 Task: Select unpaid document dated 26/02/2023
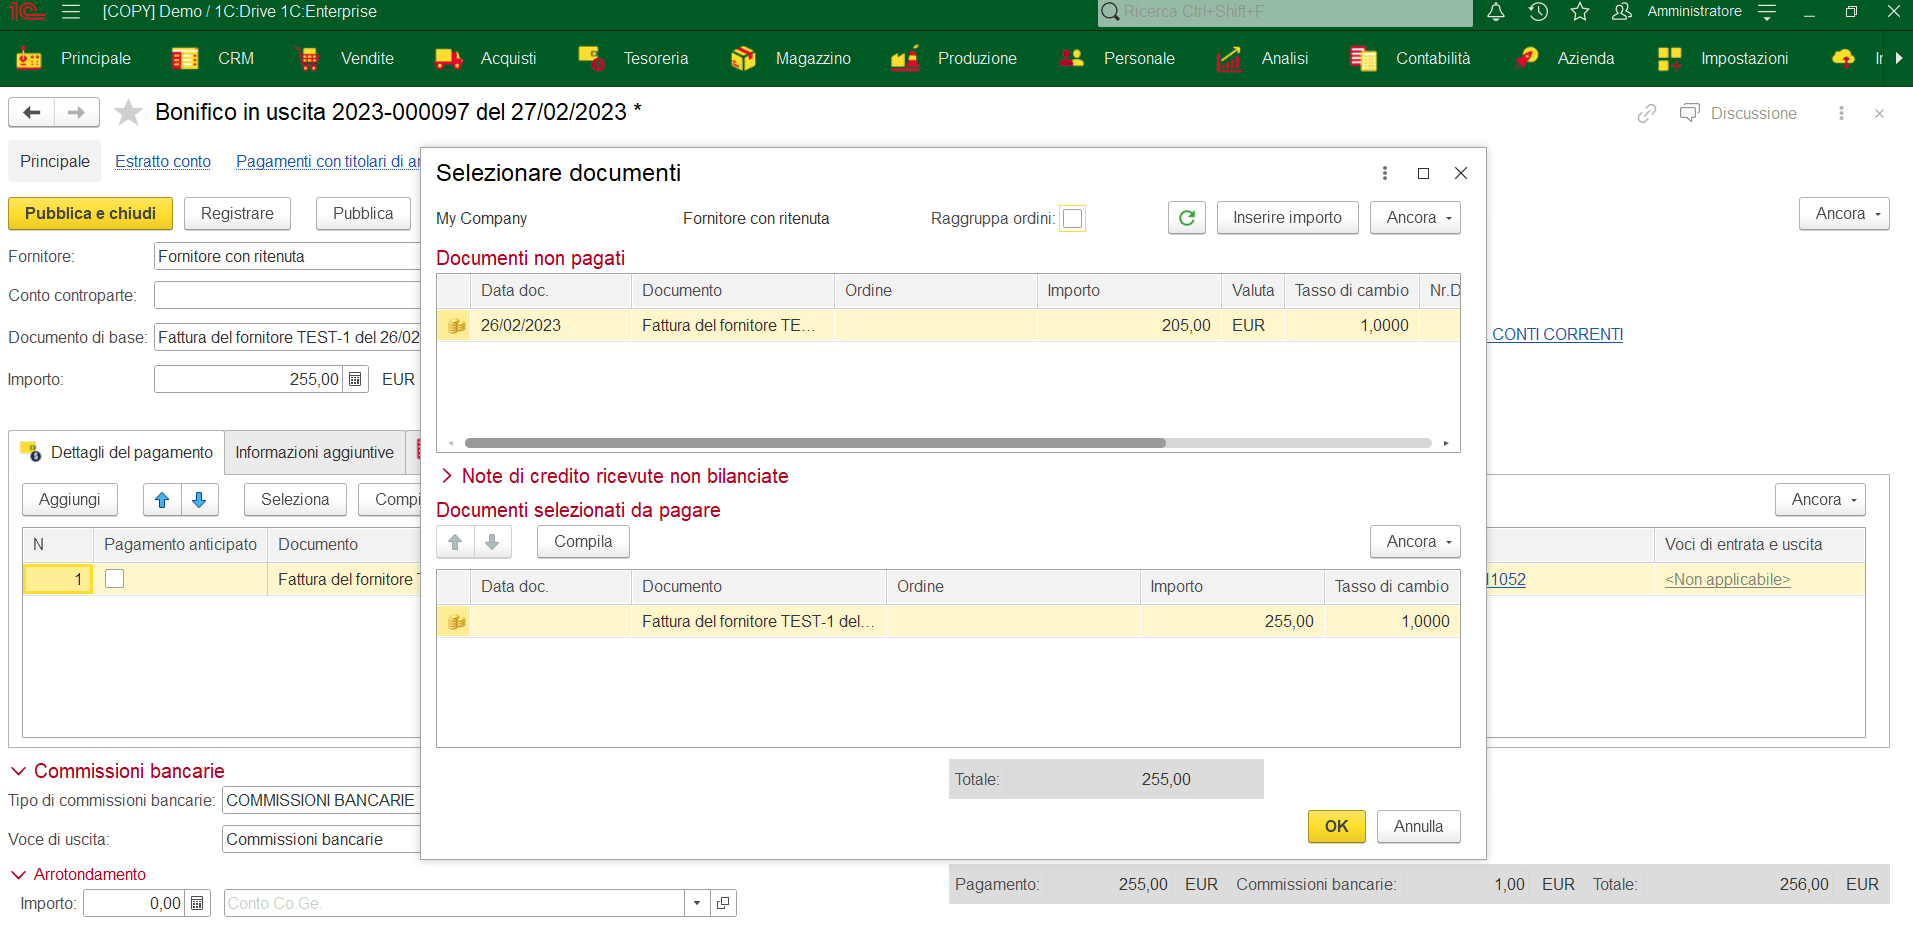click(948, 325)
